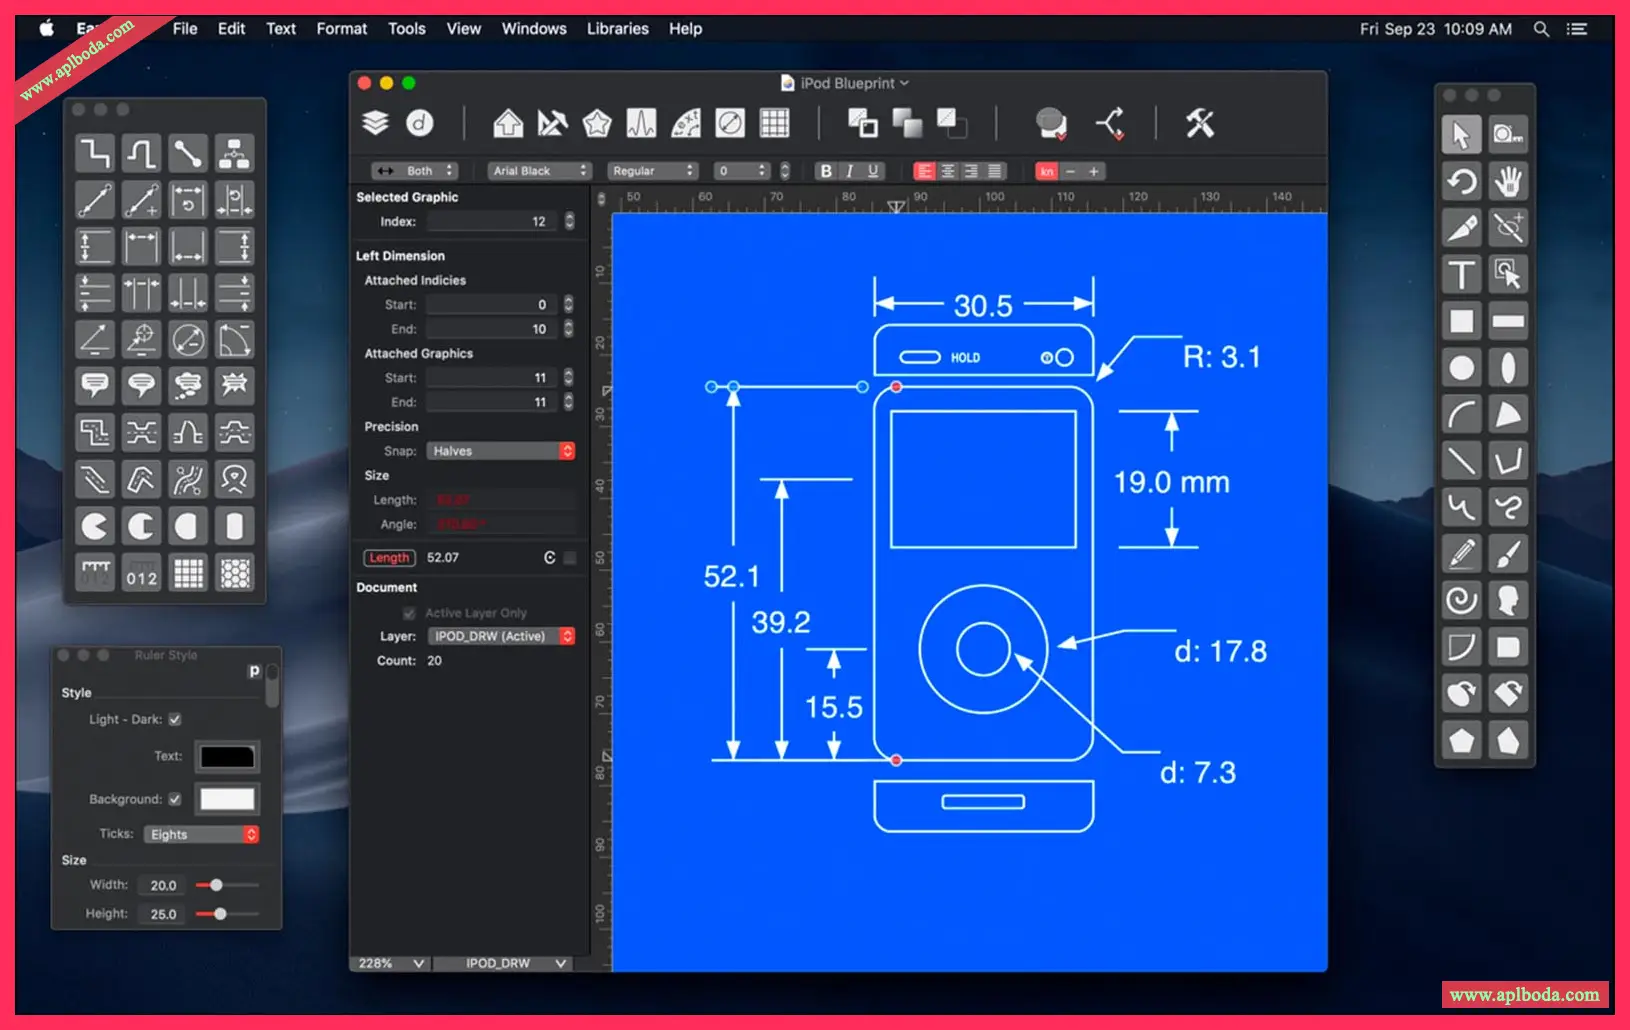Open the hammer and wrench tools icon
Image resolution: width=1630 pixels, height=1030 pixels.
pos(1199,123)
